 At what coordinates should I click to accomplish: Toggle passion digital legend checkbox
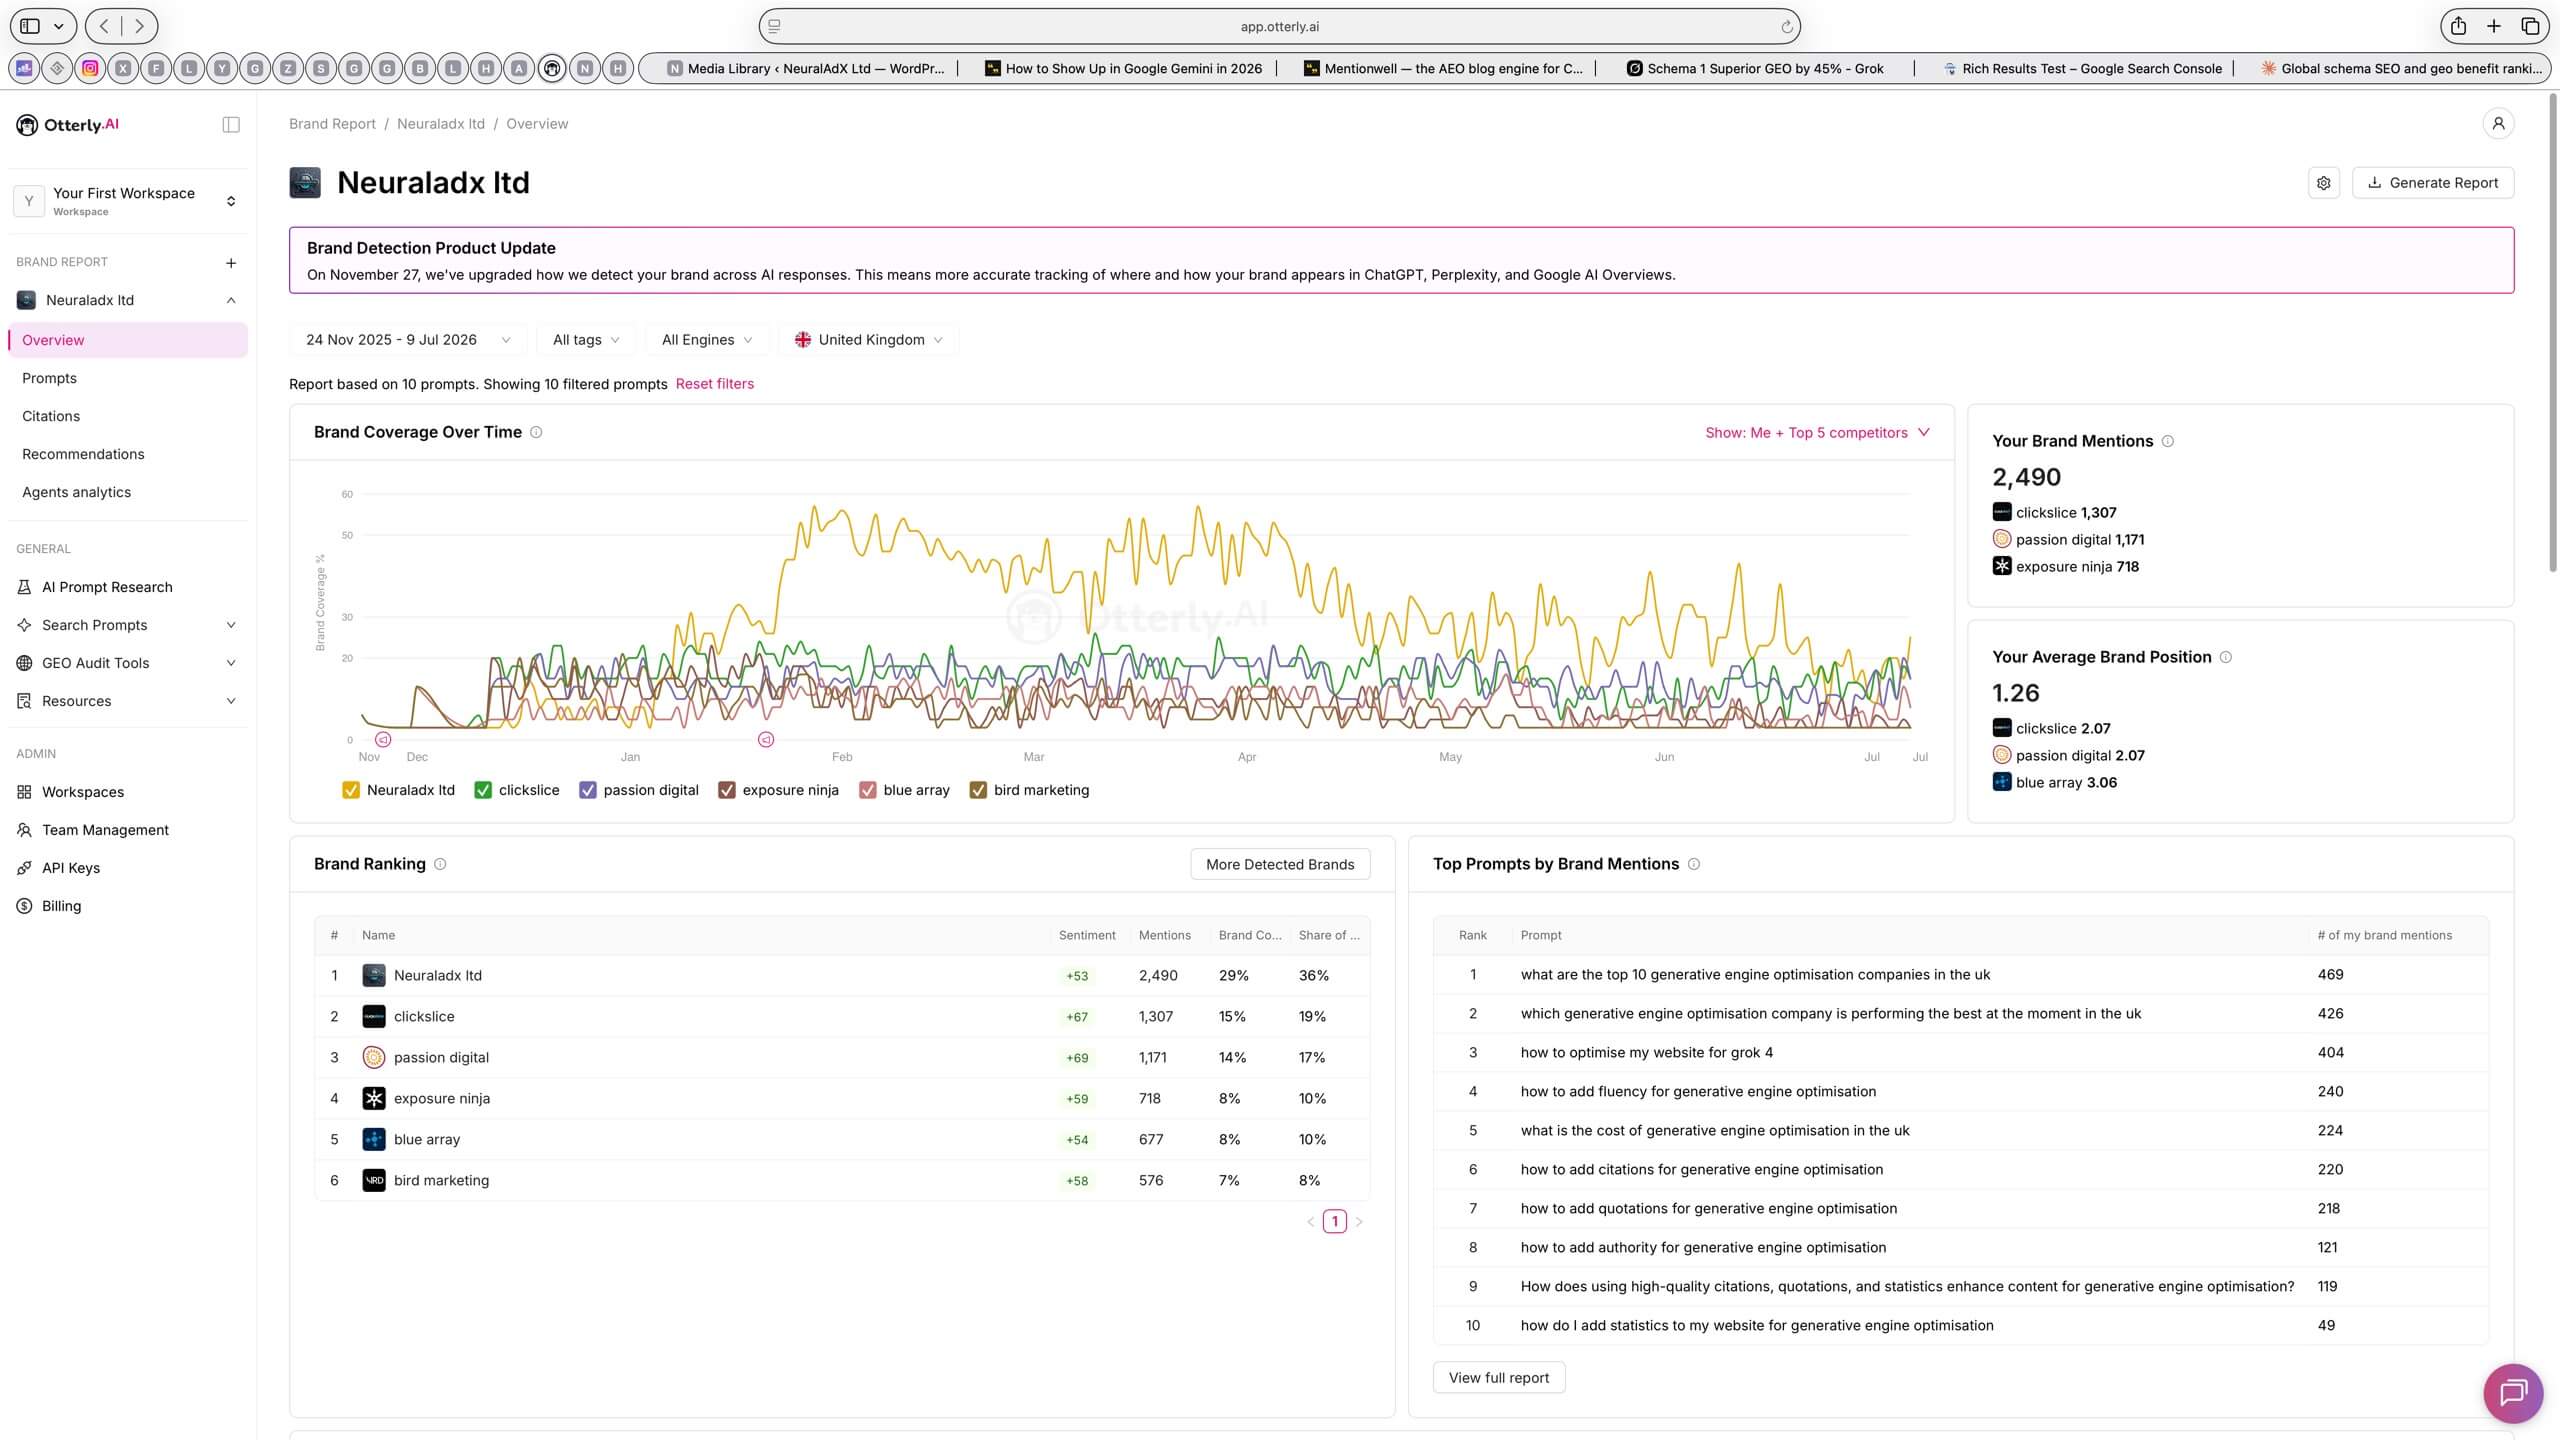588,790
